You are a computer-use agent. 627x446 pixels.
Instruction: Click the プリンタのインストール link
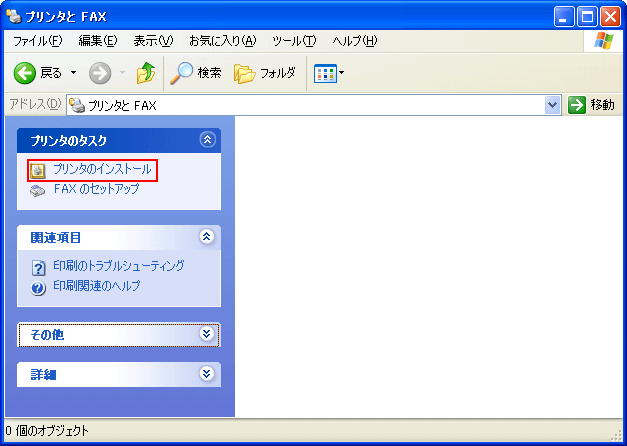(x=102, y=169)
